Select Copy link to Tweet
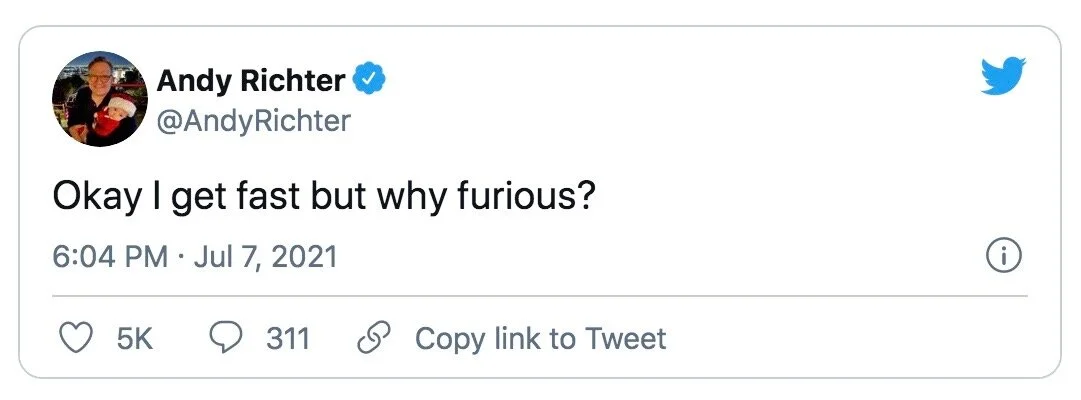1081x400 pixels. pos(540,338)
